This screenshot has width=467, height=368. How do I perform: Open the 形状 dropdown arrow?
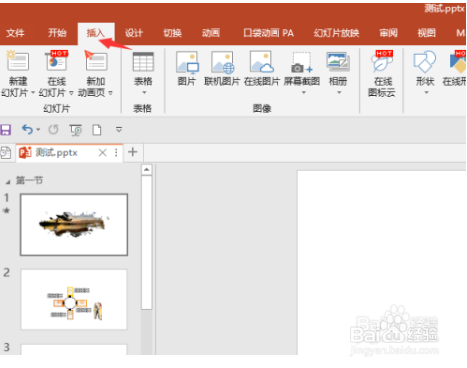[x=426, y=93]
